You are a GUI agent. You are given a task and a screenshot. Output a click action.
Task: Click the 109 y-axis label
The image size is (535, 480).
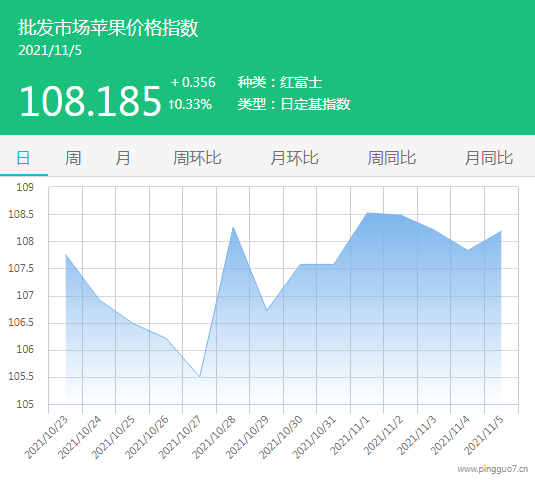[x=25, y=187]
